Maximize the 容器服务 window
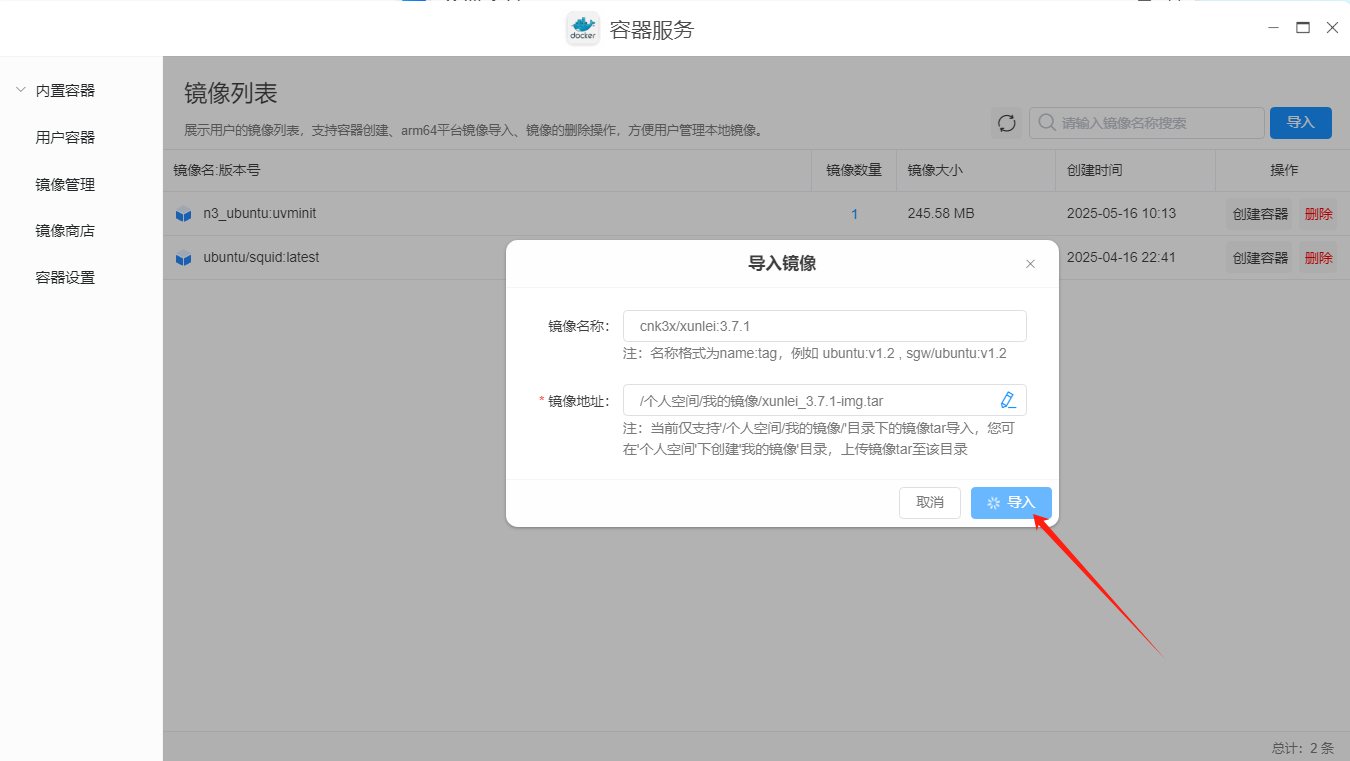The width and height of the screenshot is (1350, 761). 1303,28
